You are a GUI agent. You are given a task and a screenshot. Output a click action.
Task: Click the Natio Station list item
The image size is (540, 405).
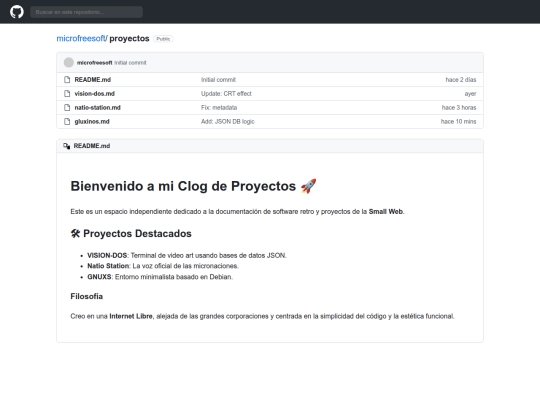(163, 266)
